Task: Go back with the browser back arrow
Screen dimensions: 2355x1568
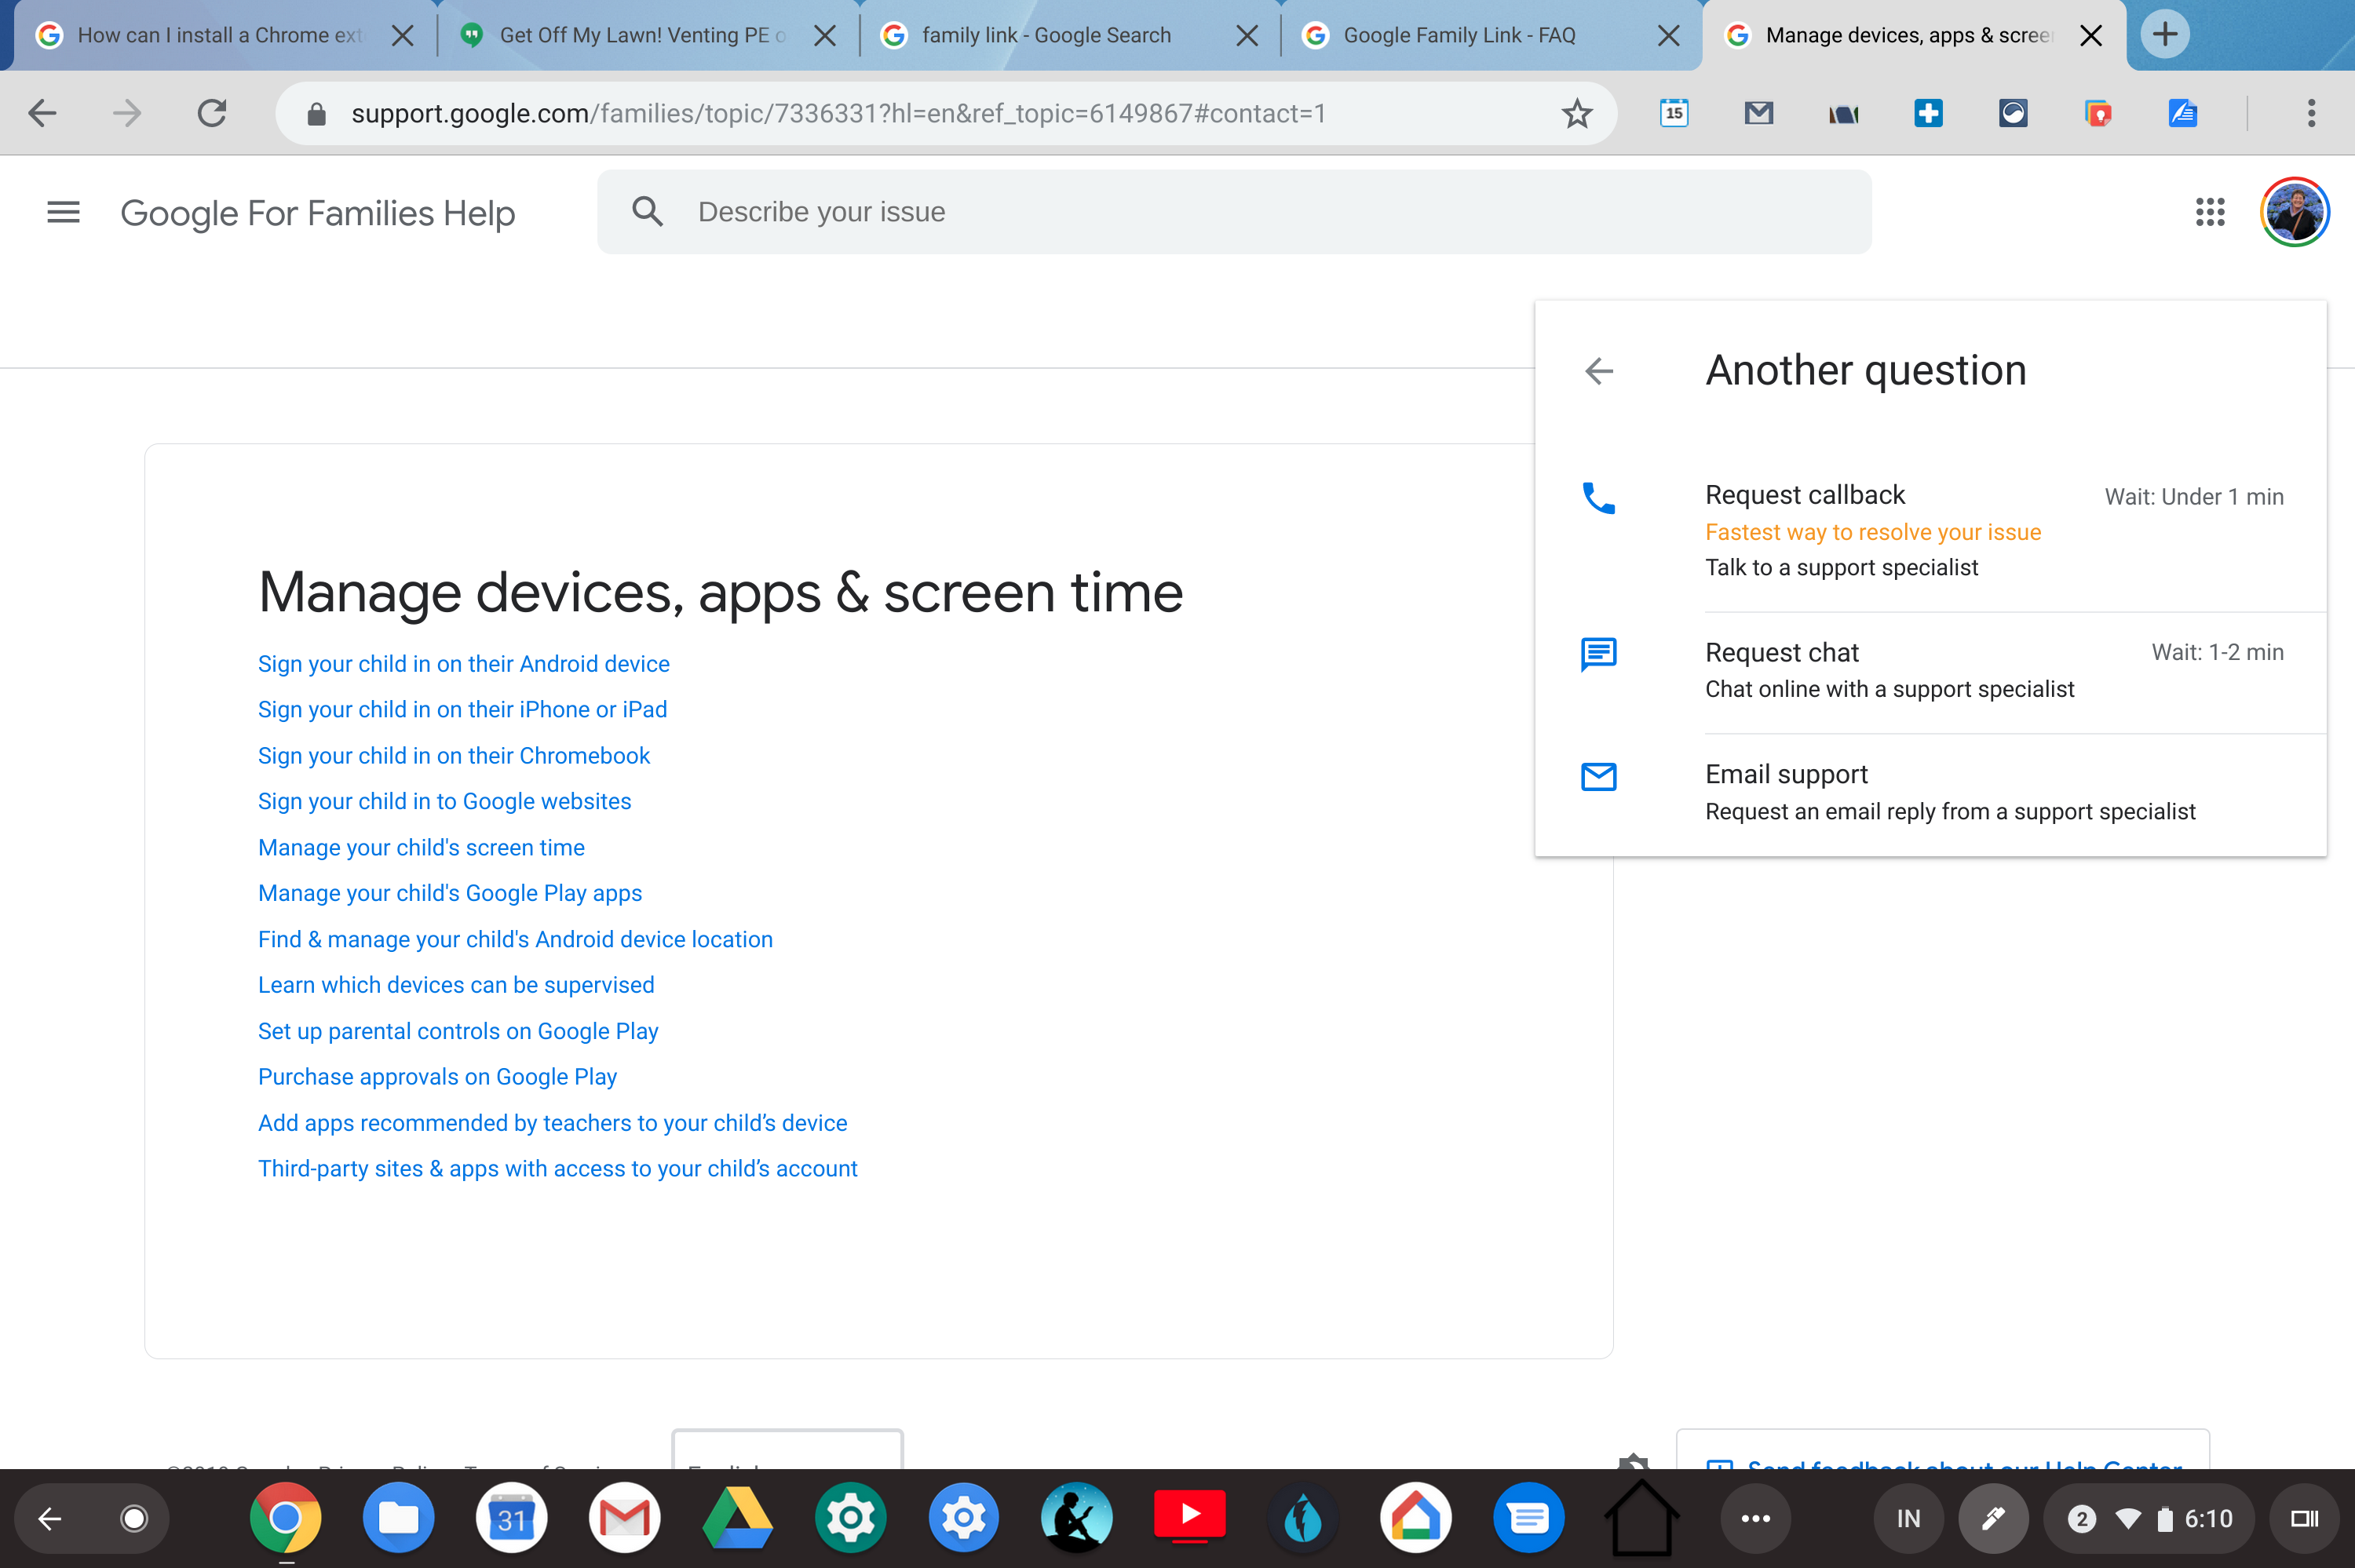Action: click(42, 113)
